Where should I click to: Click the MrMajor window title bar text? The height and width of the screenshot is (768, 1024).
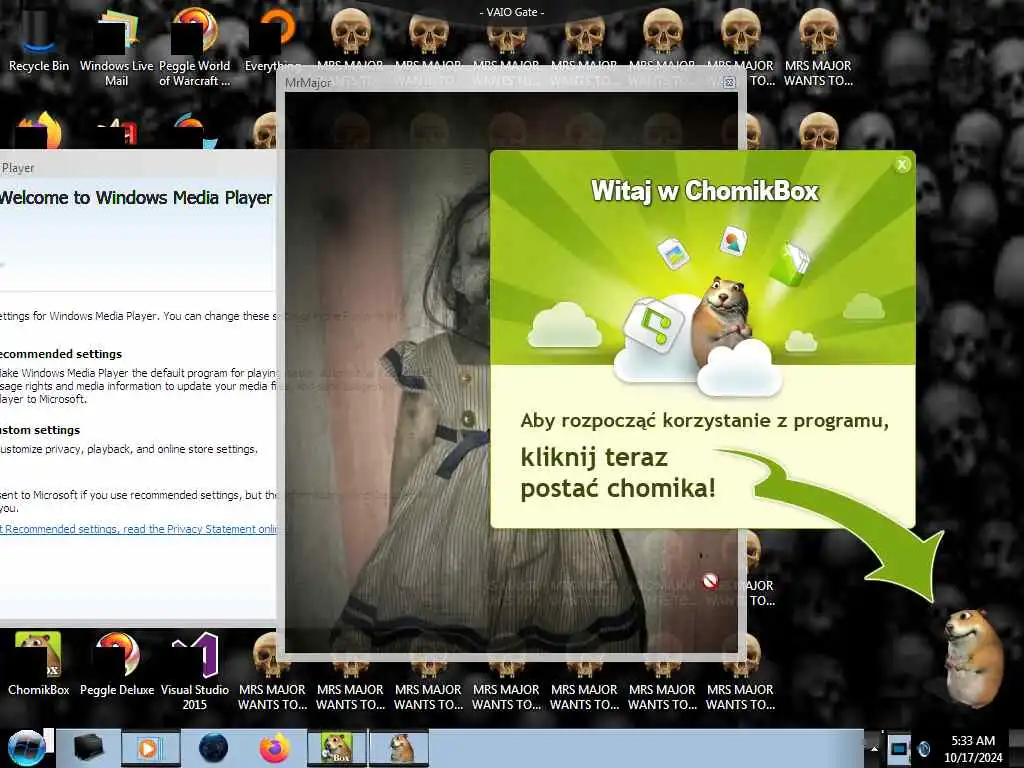(308, 83)
